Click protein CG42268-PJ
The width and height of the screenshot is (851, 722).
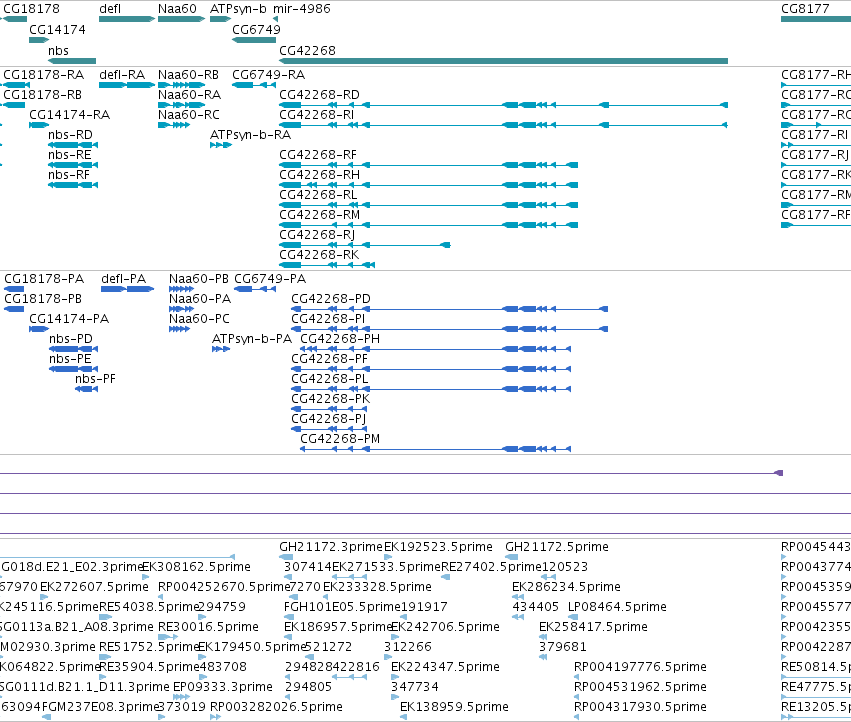tap(329, 429)
